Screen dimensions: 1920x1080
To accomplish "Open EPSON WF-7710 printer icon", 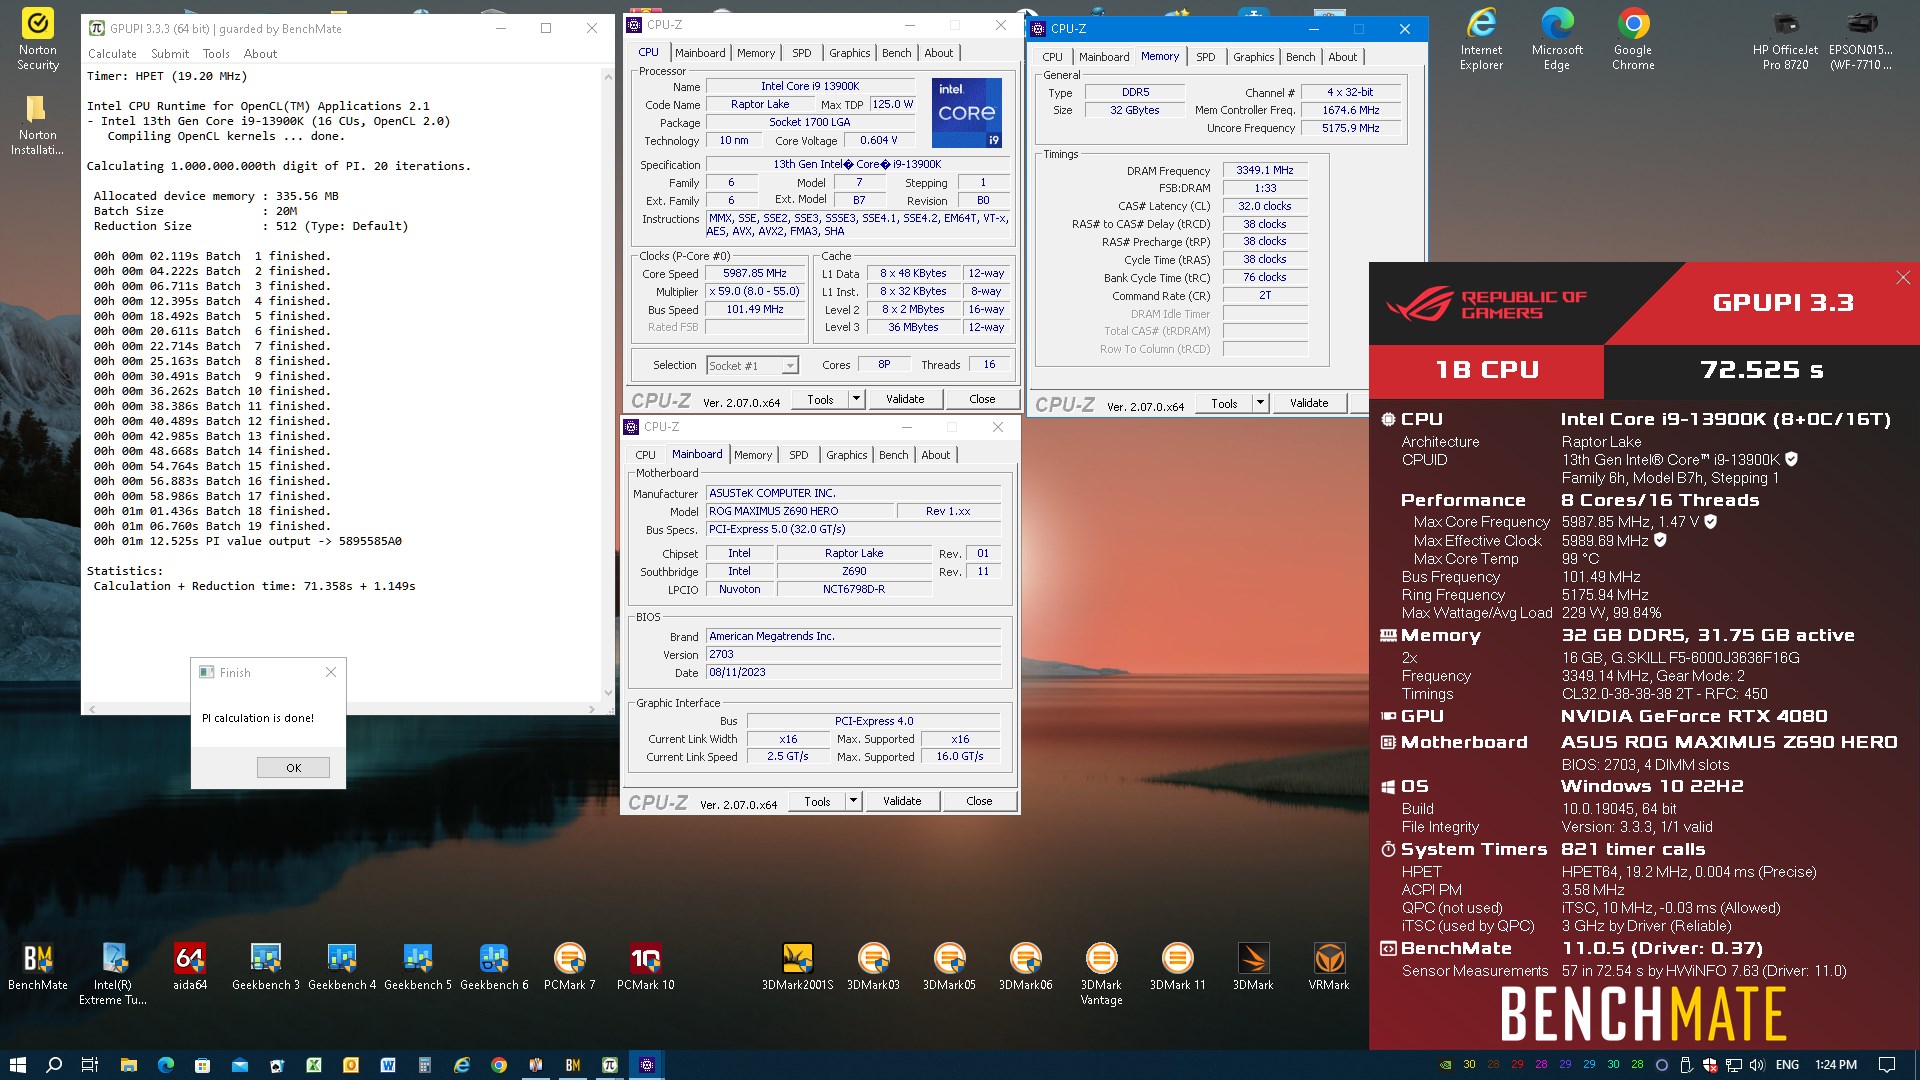I will click(x=1861, y=40).
